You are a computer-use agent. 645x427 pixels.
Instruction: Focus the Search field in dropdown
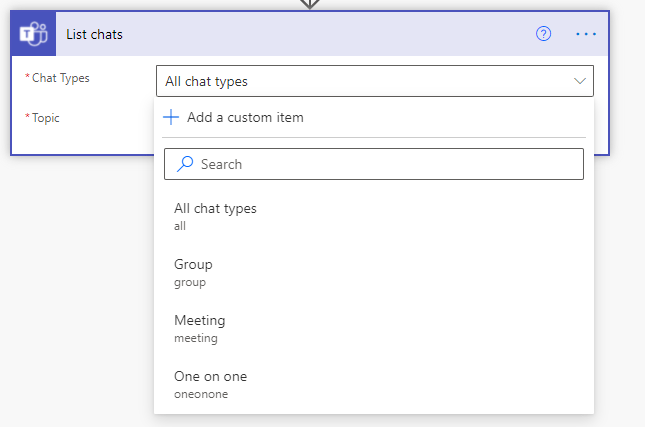pyautogui.click(x=385, y=164)
